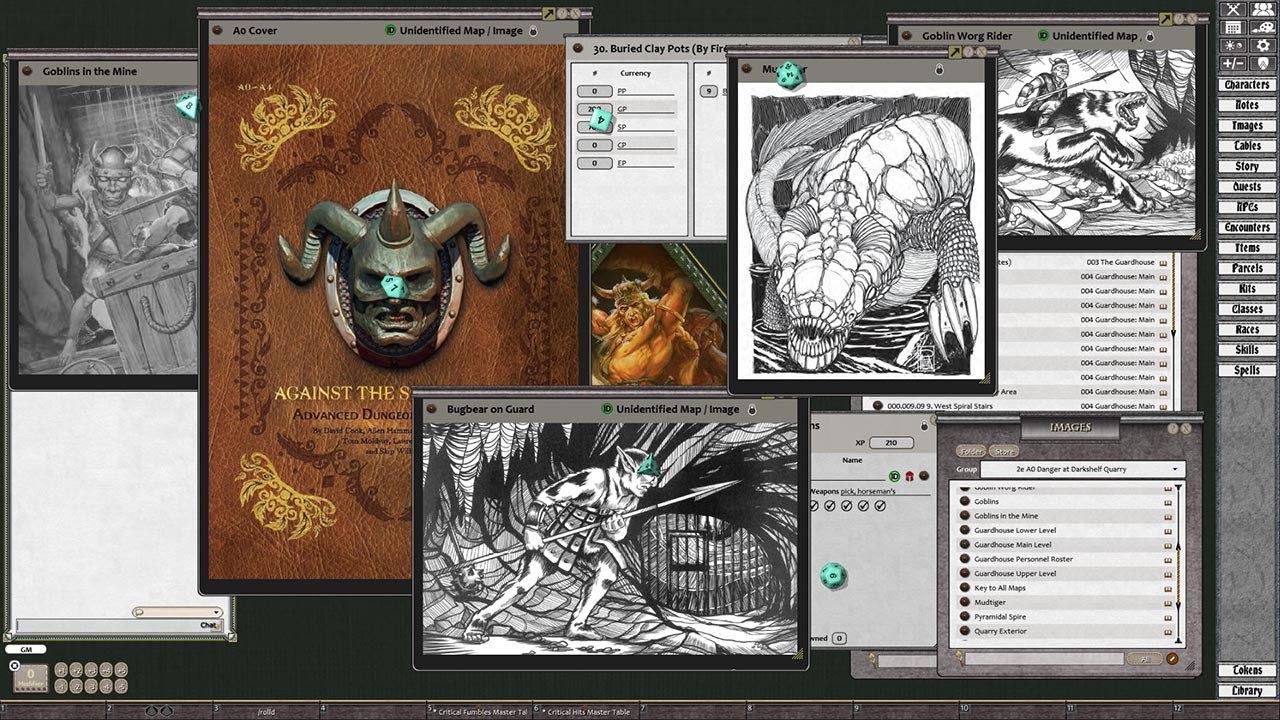
Task: Open the Settings gear icon in the sidebar
Action: click(1263, 45)
